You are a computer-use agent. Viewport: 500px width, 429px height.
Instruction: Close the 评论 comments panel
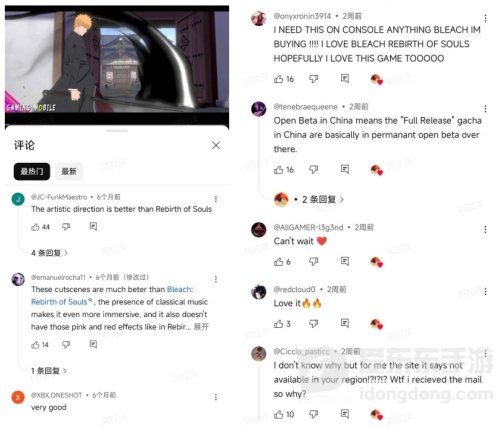(x=216, y=145)
